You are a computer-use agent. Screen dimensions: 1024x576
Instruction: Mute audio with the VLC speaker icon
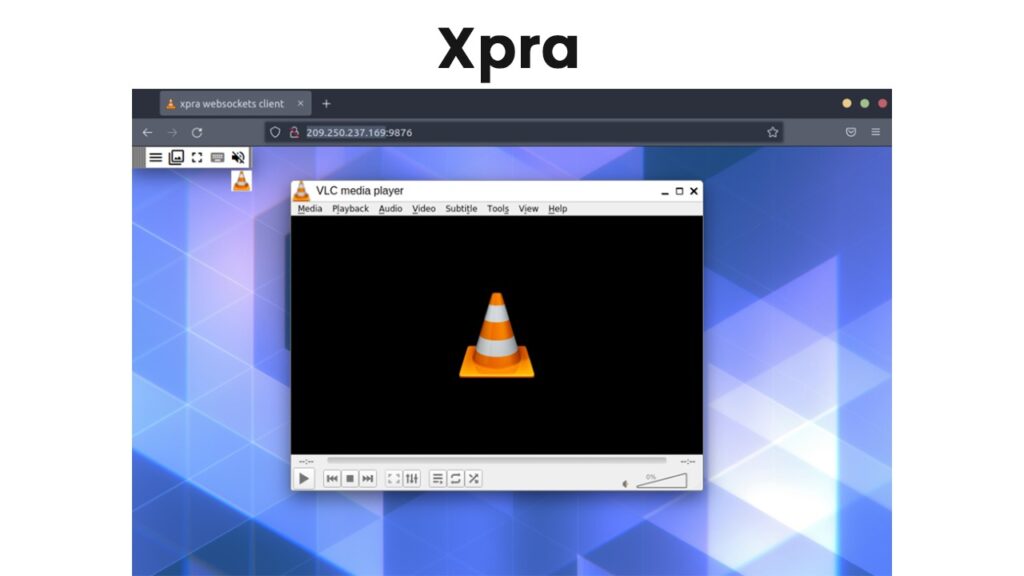(626, 484)
